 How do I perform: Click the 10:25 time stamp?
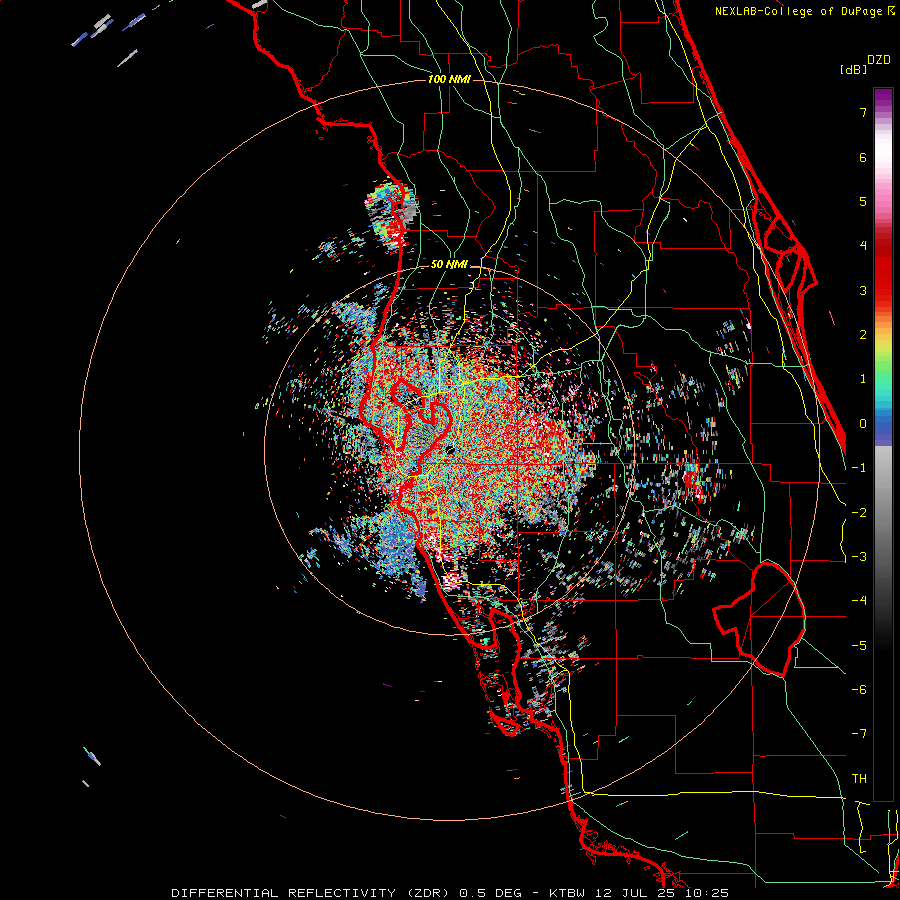(707, 893)
